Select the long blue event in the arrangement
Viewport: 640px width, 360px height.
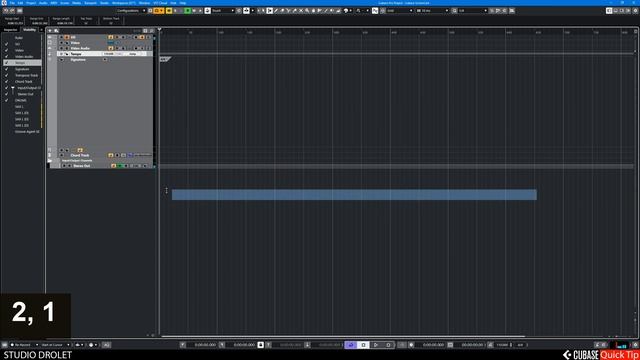coord(354,194)
